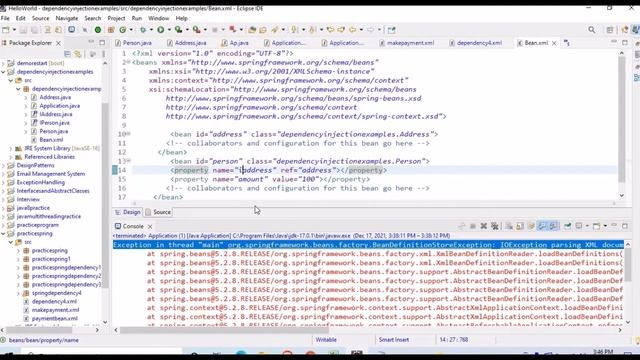This screenshot has height=360, width=640.
Task: Click Display Selected Console monitor icon
Action: point(579,226)
